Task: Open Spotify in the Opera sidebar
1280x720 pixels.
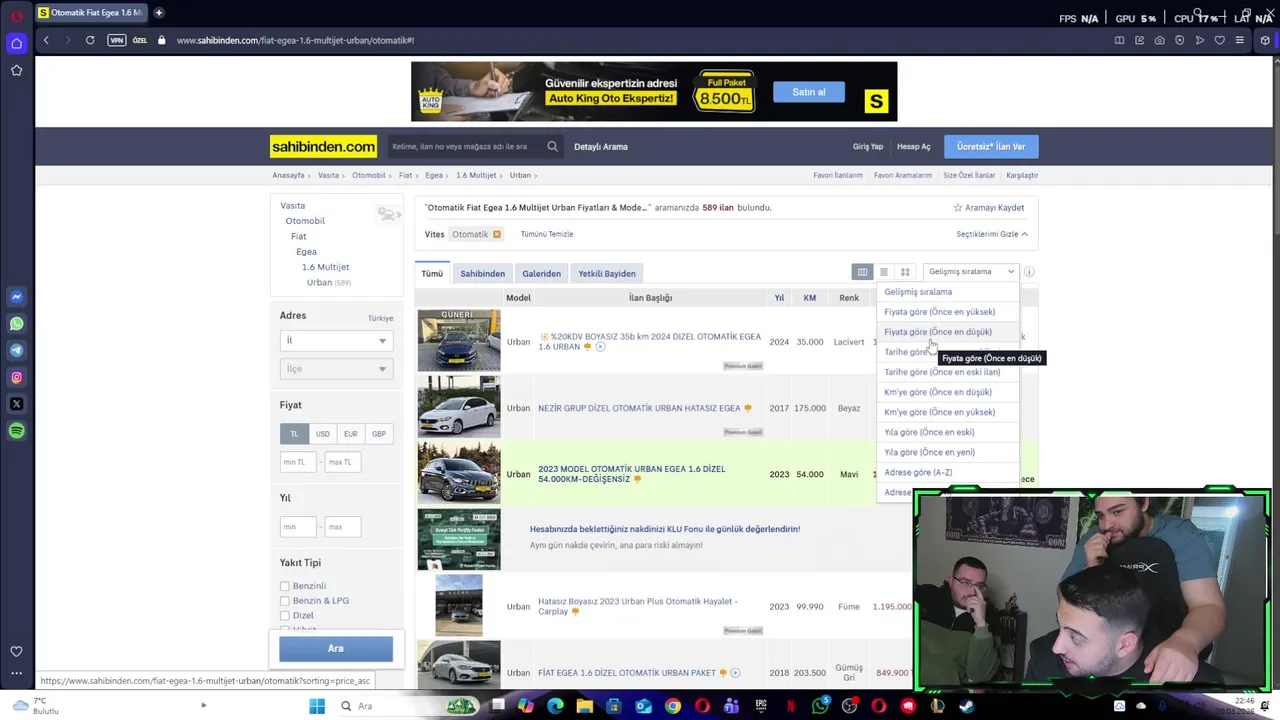Action: pyautogui.click(x=16, y=431)
